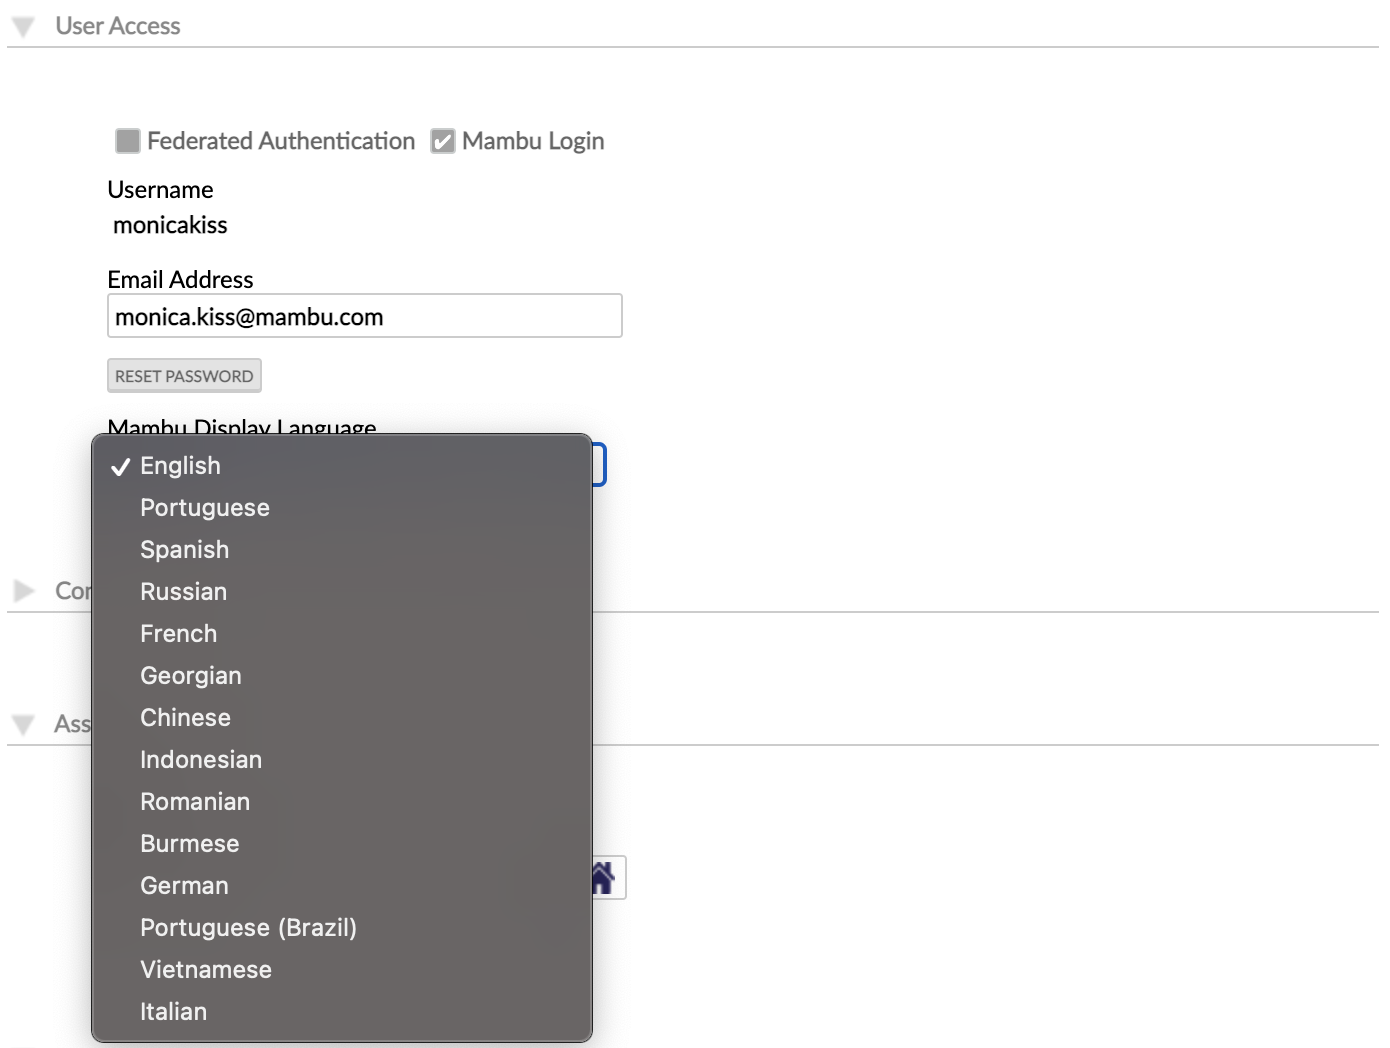
Task: Select Indonesian from the list
Action: 200,759
